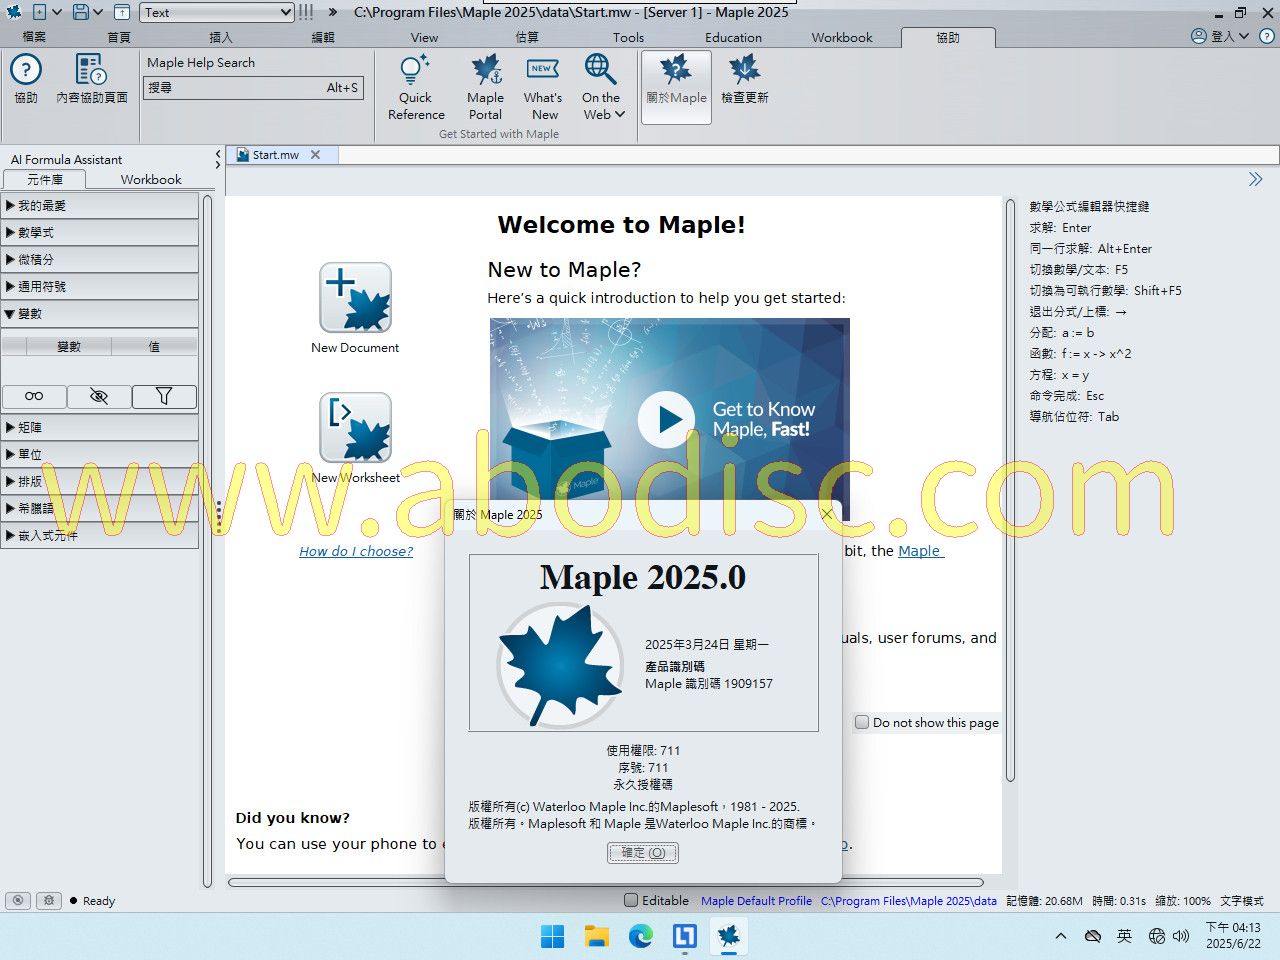The image size is (1280, 960).
Task: Click 確定 button in About dialog
Action: tap(643, 852)
